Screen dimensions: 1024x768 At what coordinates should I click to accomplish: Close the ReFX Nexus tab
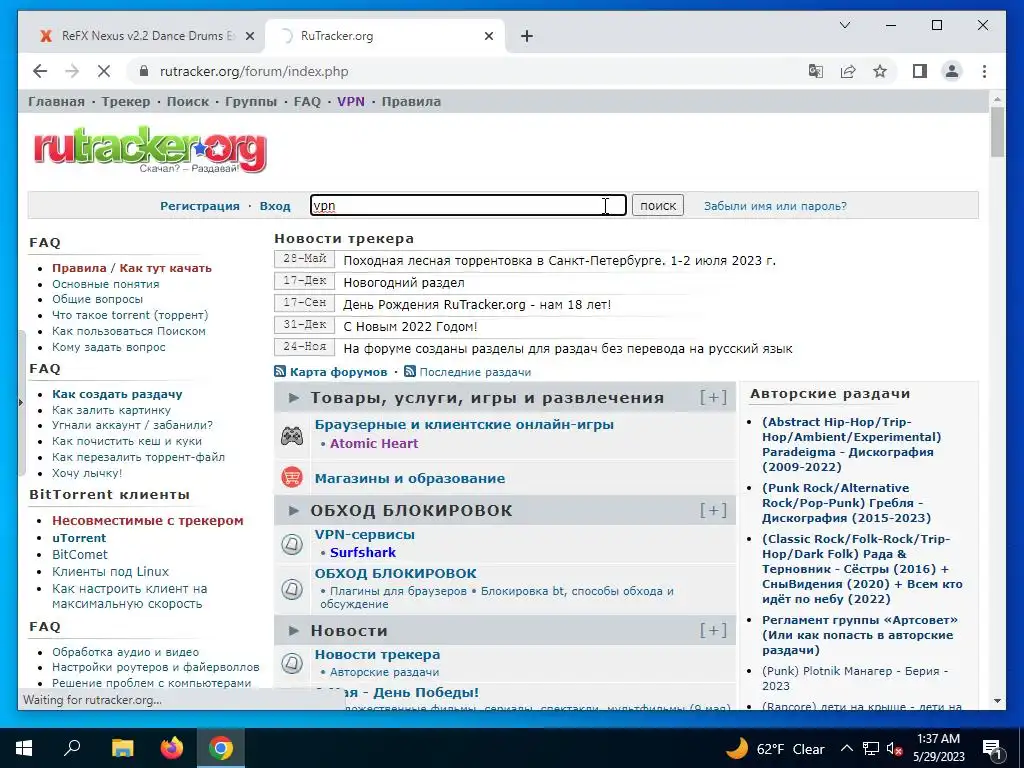pyautogui.click(x=249, y=36)
